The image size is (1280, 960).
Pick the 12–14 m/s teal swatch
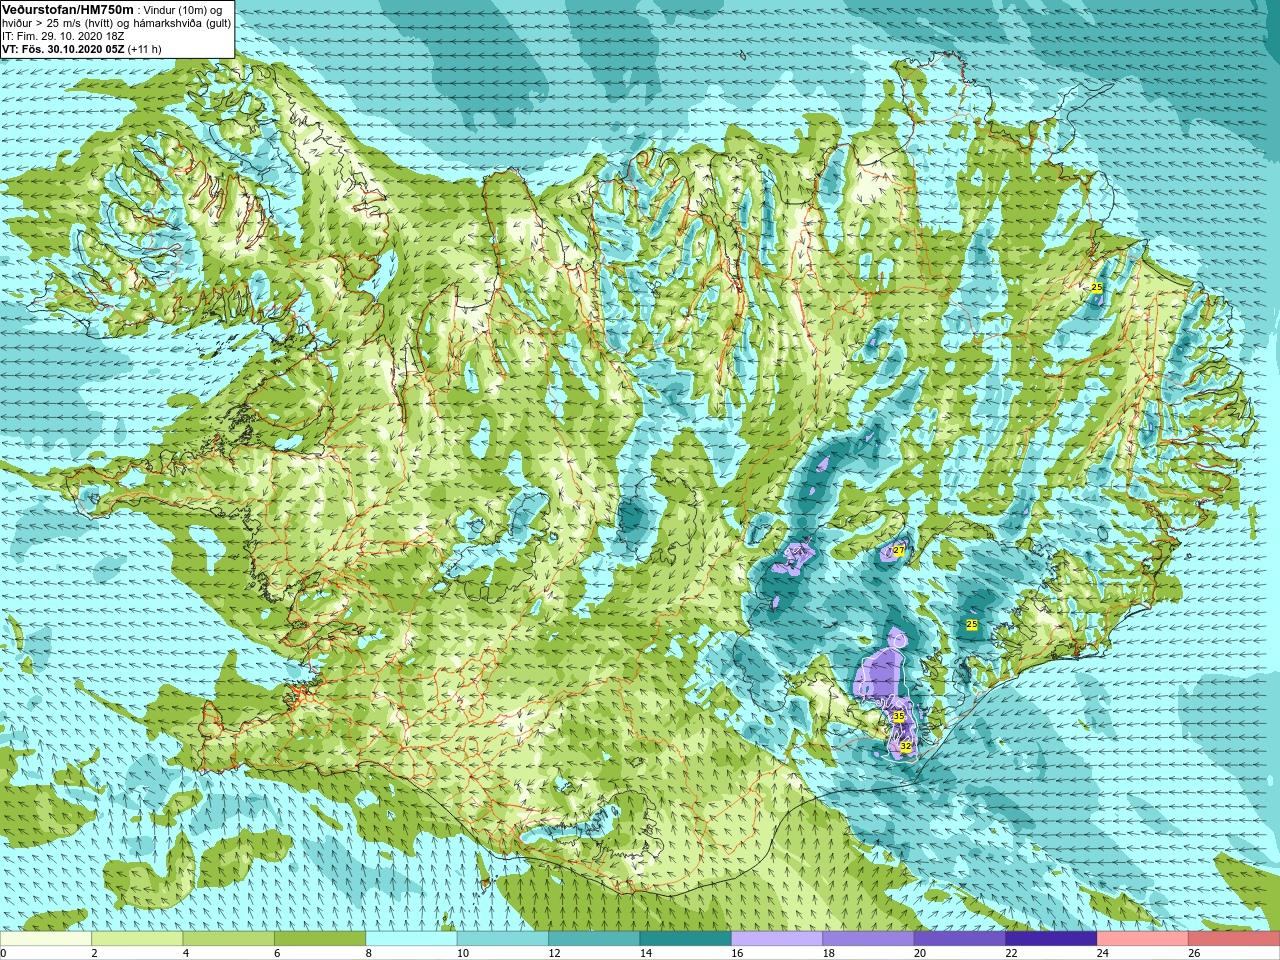[x=594, y=939]
